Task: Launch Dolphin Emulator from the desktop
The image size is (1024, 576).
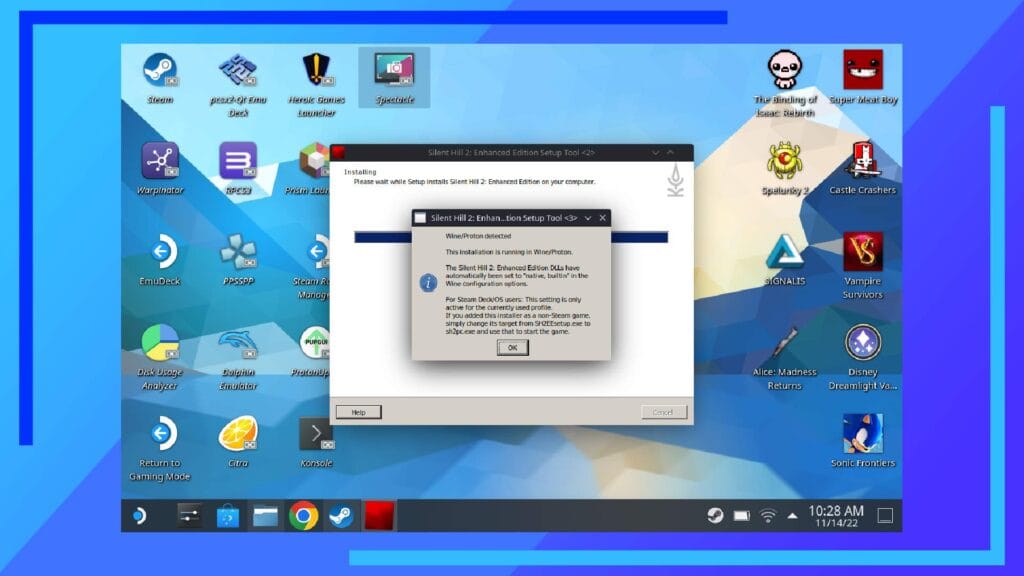Action: 238,345
